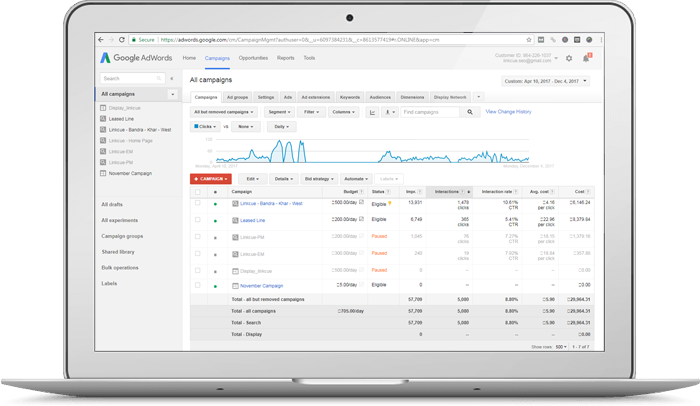Switch to the Dimensions tab
Image resolution: width=700 pixels, height=406 pixels.
[412, 97]
